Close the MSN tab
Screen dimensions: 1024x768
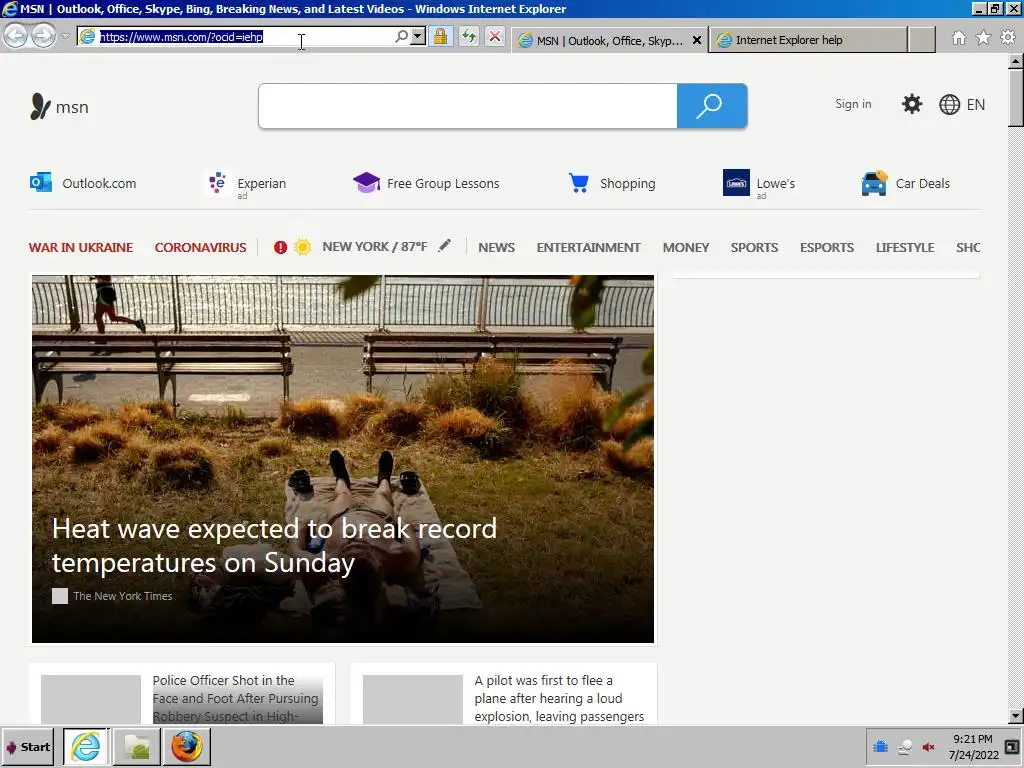pos(697,40)
